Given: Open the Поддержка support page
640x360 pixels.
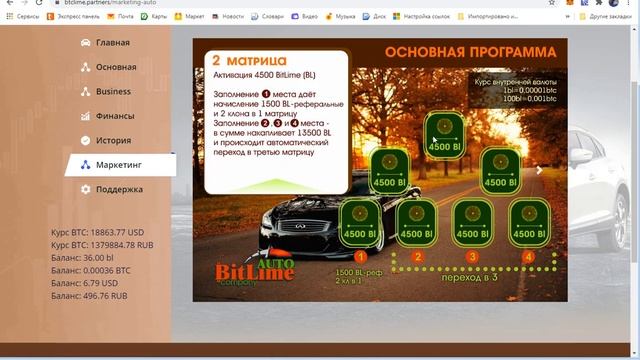Looking at the screenshot, I should (x=119, y=189).
